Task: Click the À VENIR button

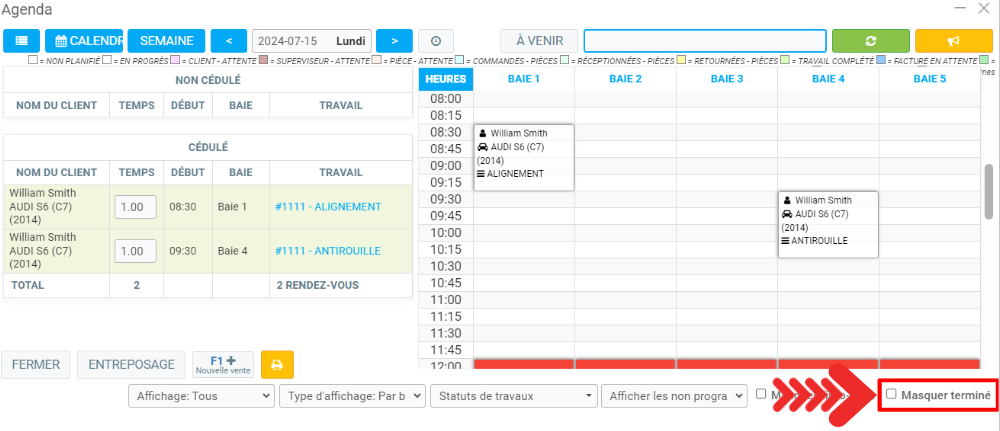Action: coord(538,41)
